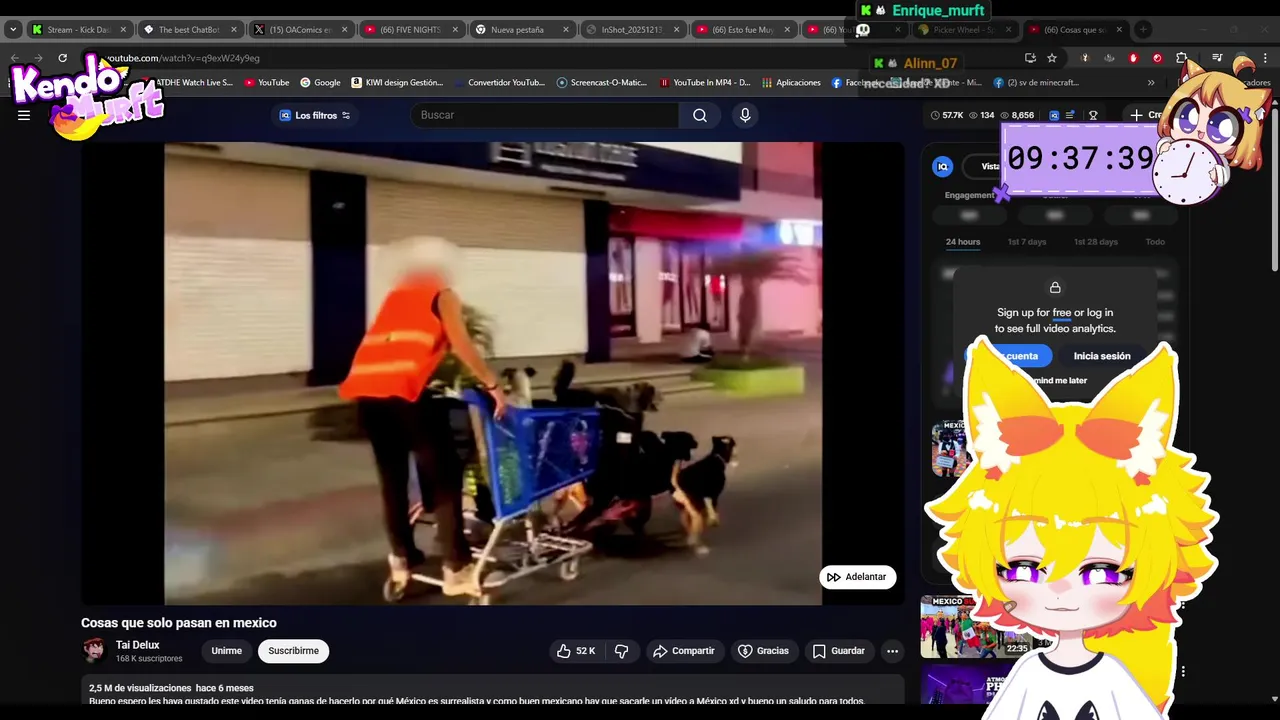Click the 2,5 M de visualizaciones description text
This screenshot has width=1280, height=720.
138,688
